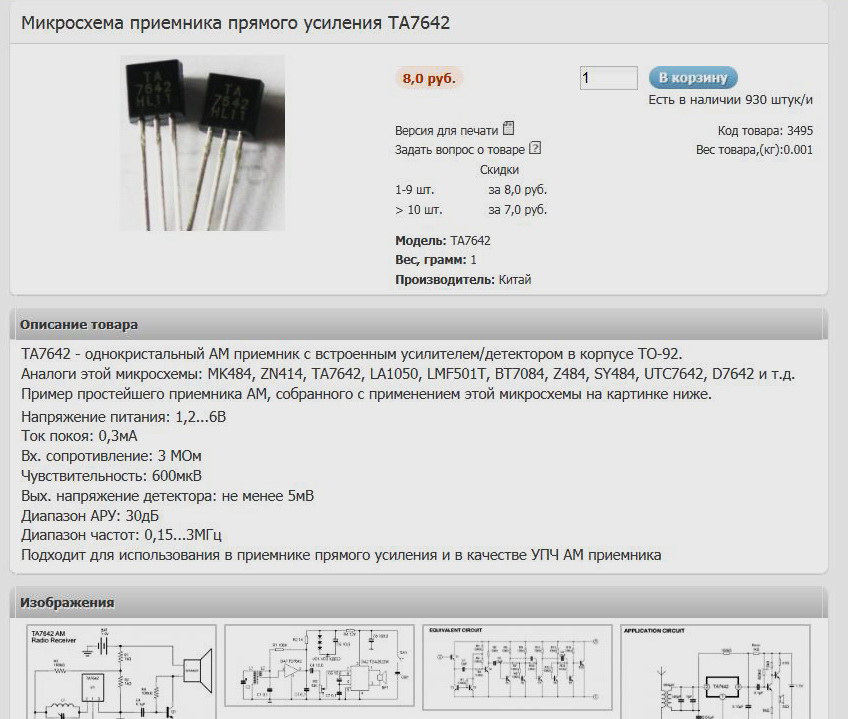
Task: Click the line 'Ток покоя: 0,3мА'
Action: click(x=79, y=436)
